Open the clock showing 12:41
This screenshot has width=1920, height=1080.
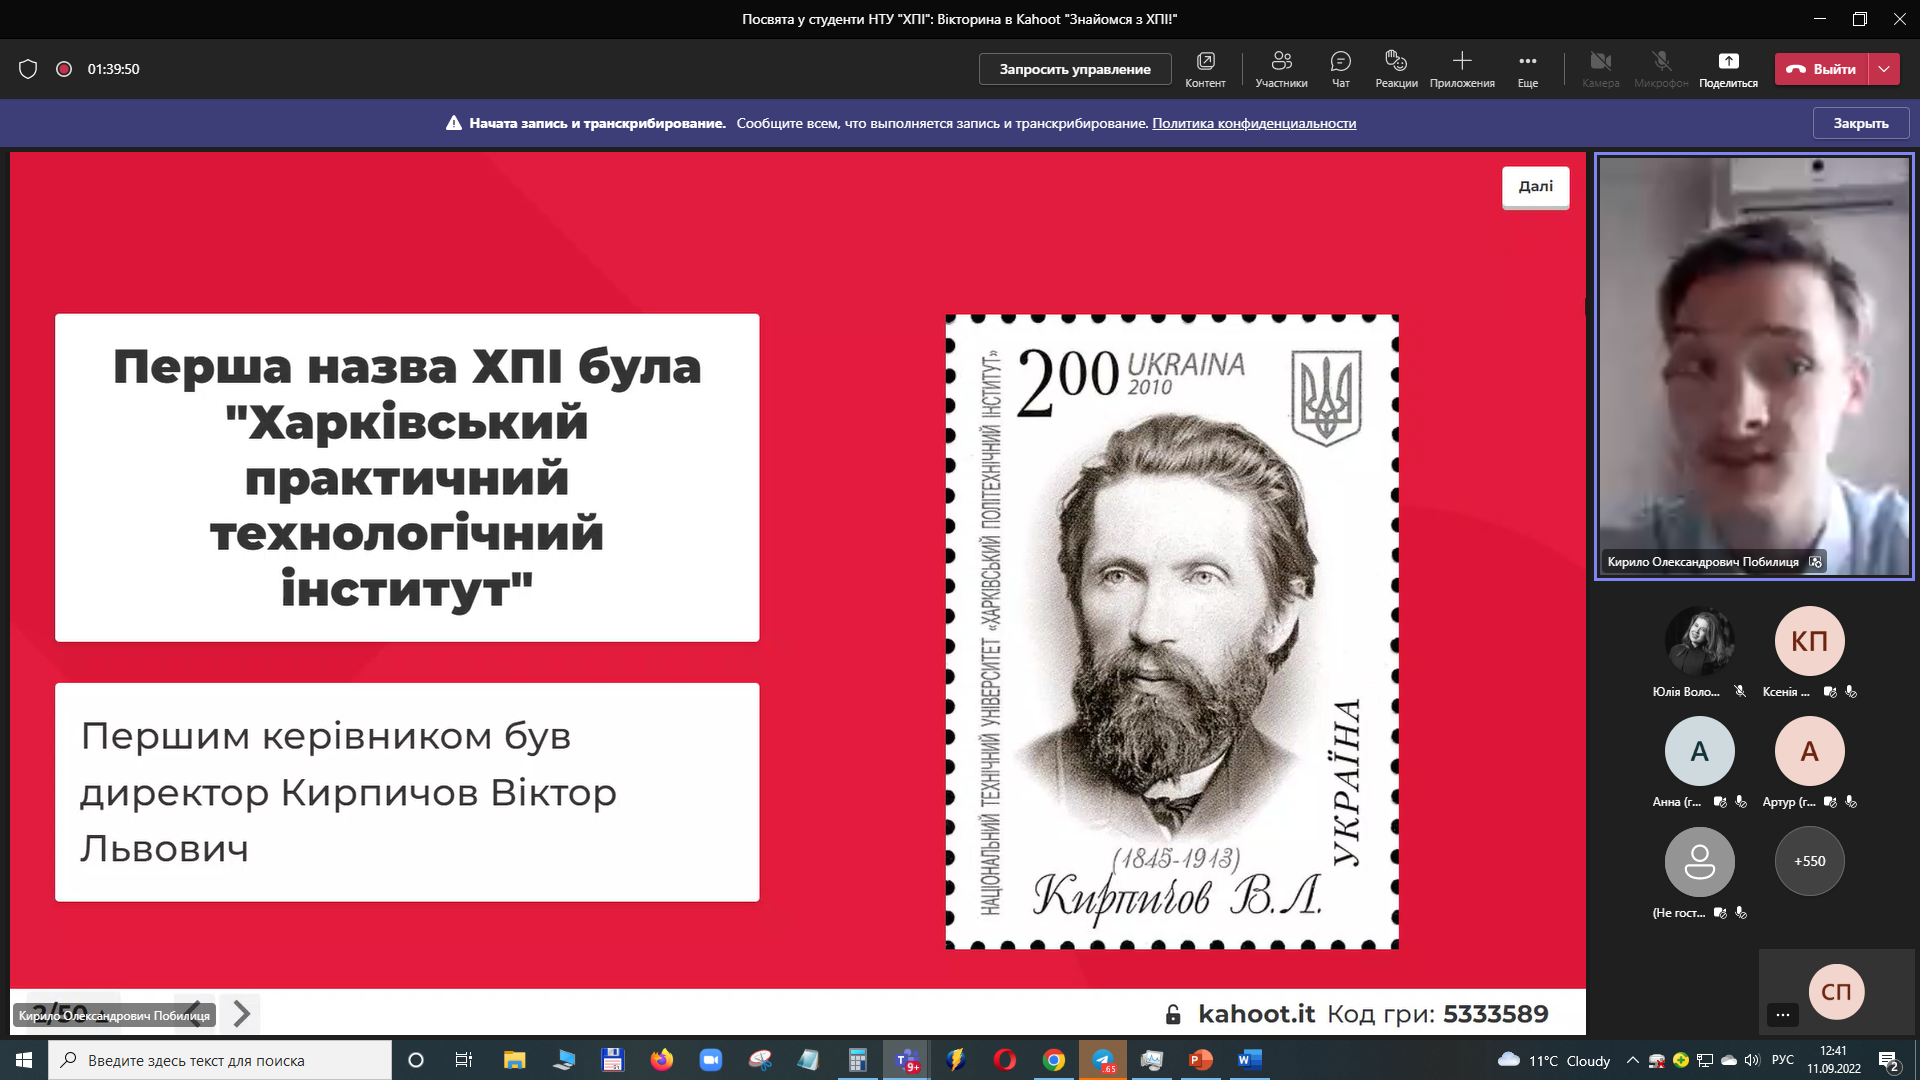(x=1834, y=1060)
